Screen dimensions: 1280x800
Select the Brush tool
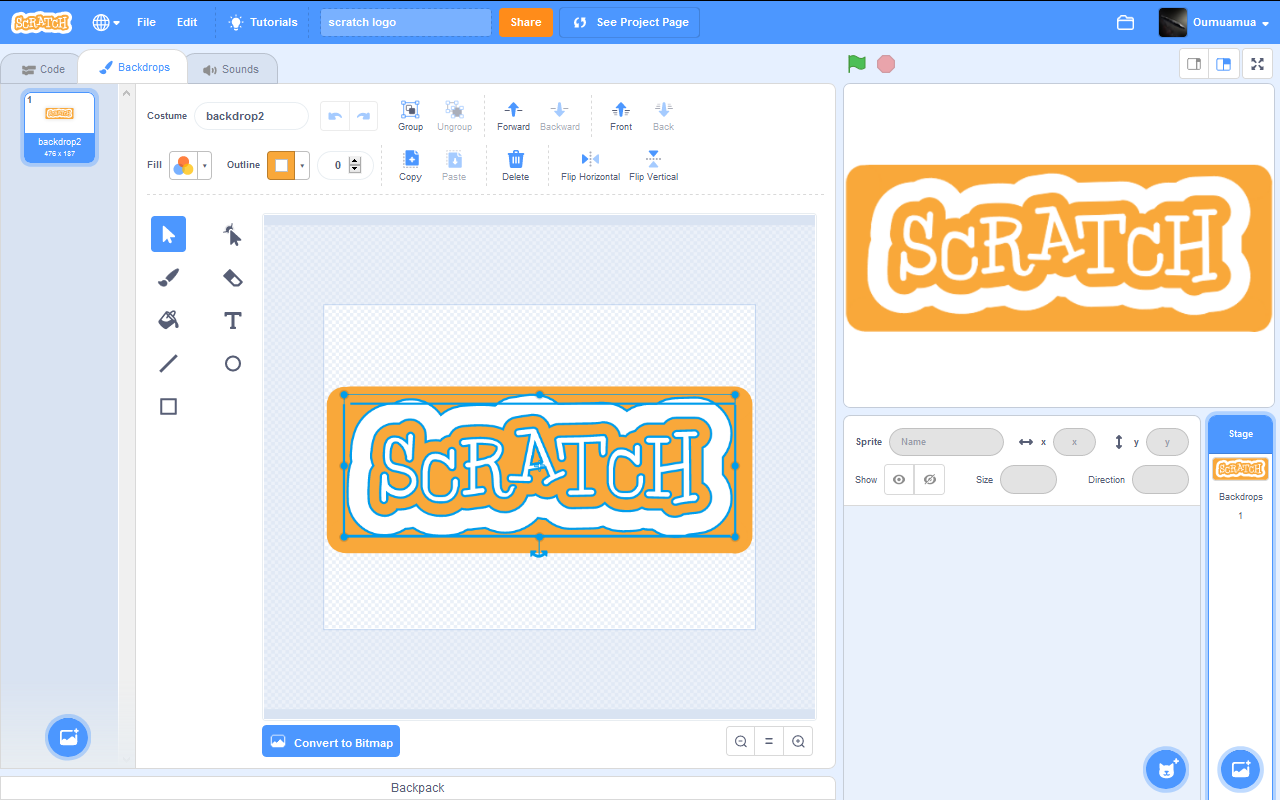click(x=168, y=278)
